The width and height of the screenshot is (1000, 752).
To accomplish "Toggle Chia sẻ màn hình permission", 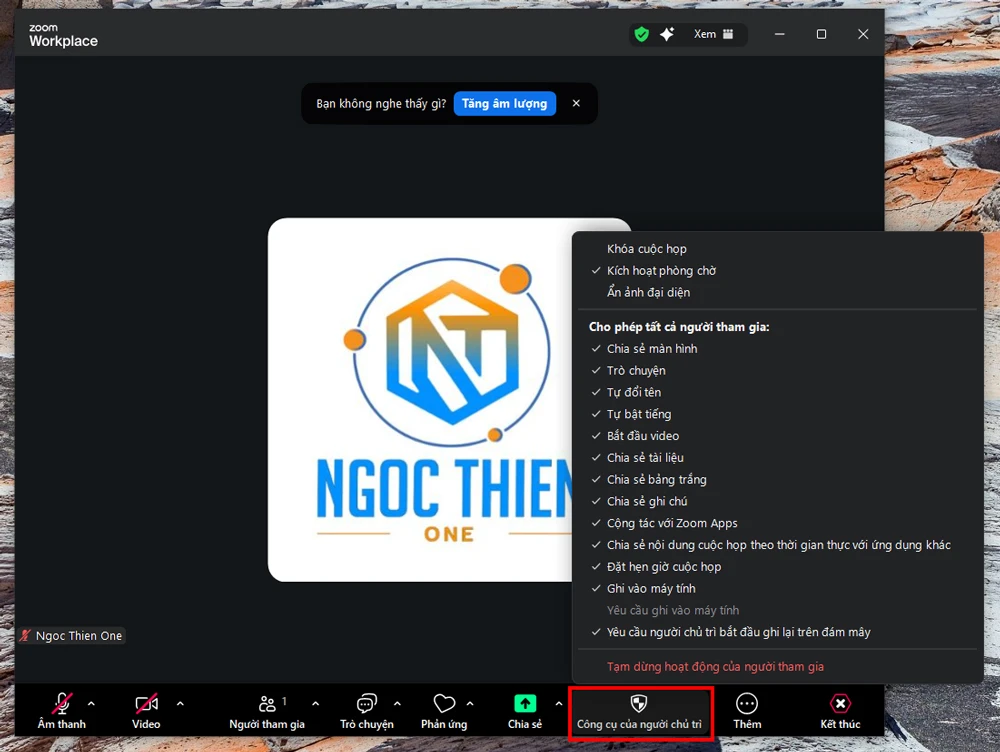I will (652, 349).
